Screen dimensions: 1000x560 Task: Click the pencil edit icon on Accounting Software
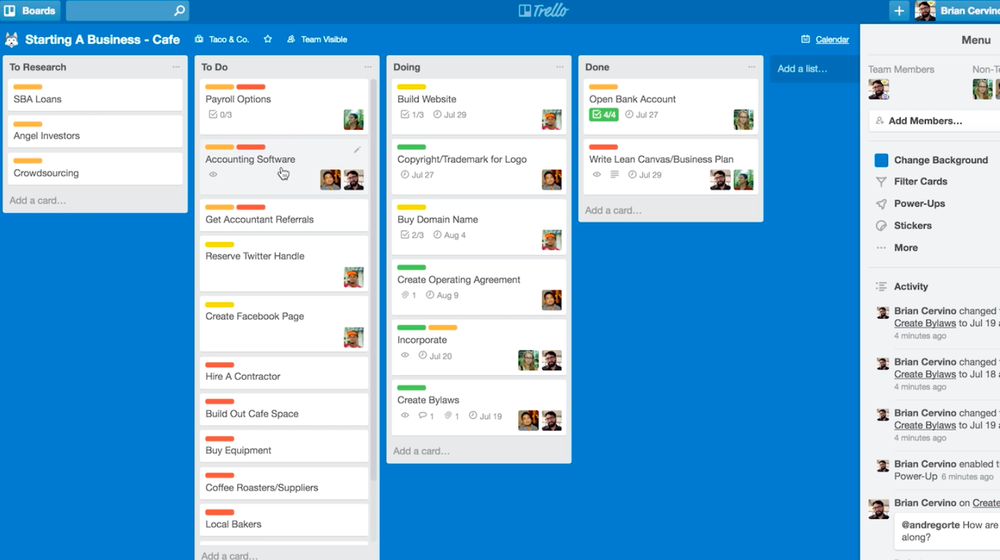[357, 150]
